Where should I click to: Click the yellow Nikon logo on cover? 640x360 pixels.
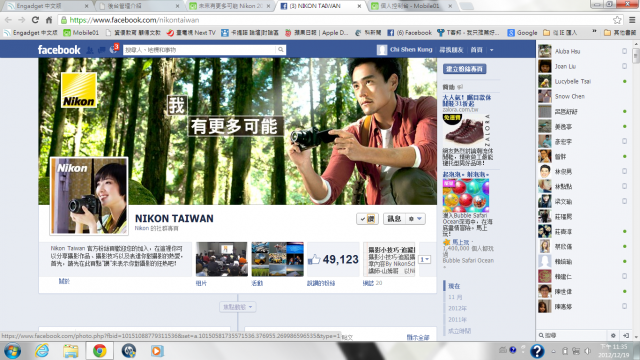(79, 90)
